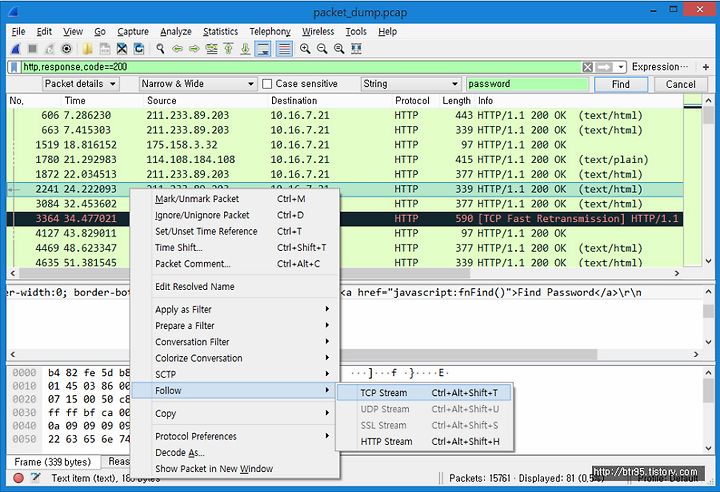Expand the SCTP submenu
720x492 pixels.
242,374
